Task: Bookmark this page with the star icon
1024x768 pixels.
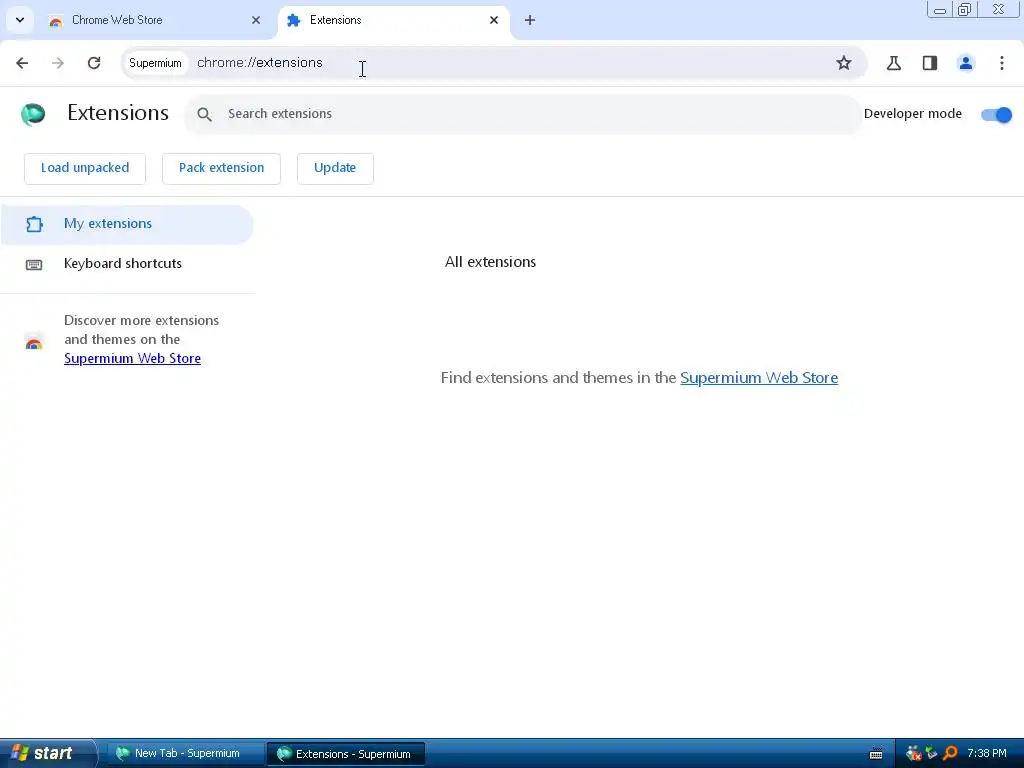Action: coord(844,63)
